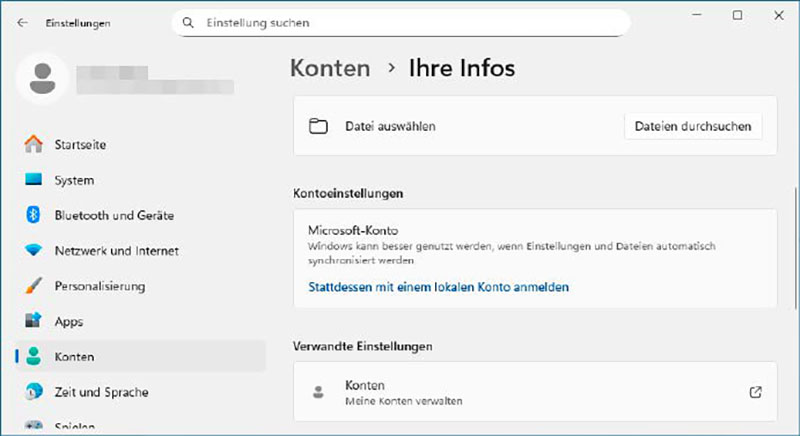Click the vertical scrollbar on the right
Viewport: 800px width, 436px height.
click(796, 248)
